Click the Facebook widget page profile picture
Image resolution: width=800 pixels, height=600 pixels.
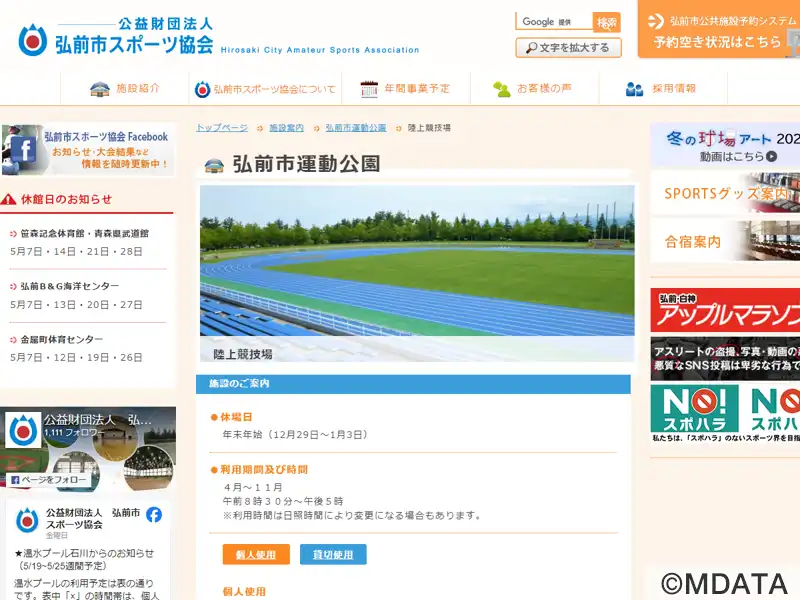click(23, 430)
